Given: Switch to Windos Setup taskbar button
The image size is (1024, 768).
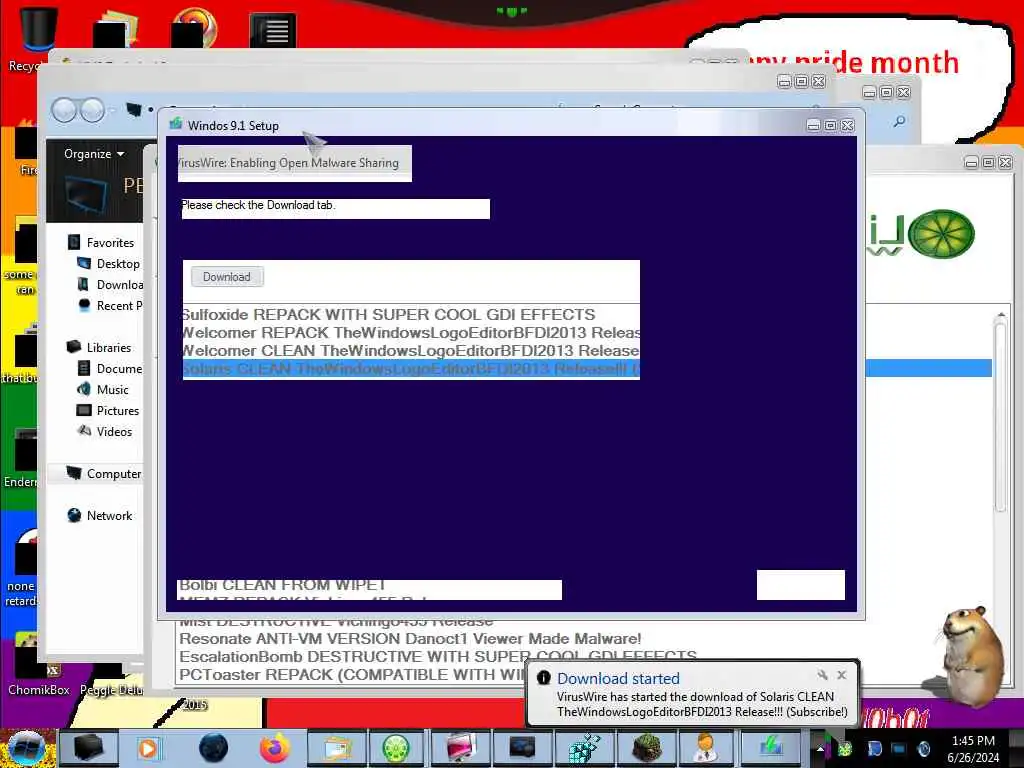Looking at the screenshot, I should point(771,748).
